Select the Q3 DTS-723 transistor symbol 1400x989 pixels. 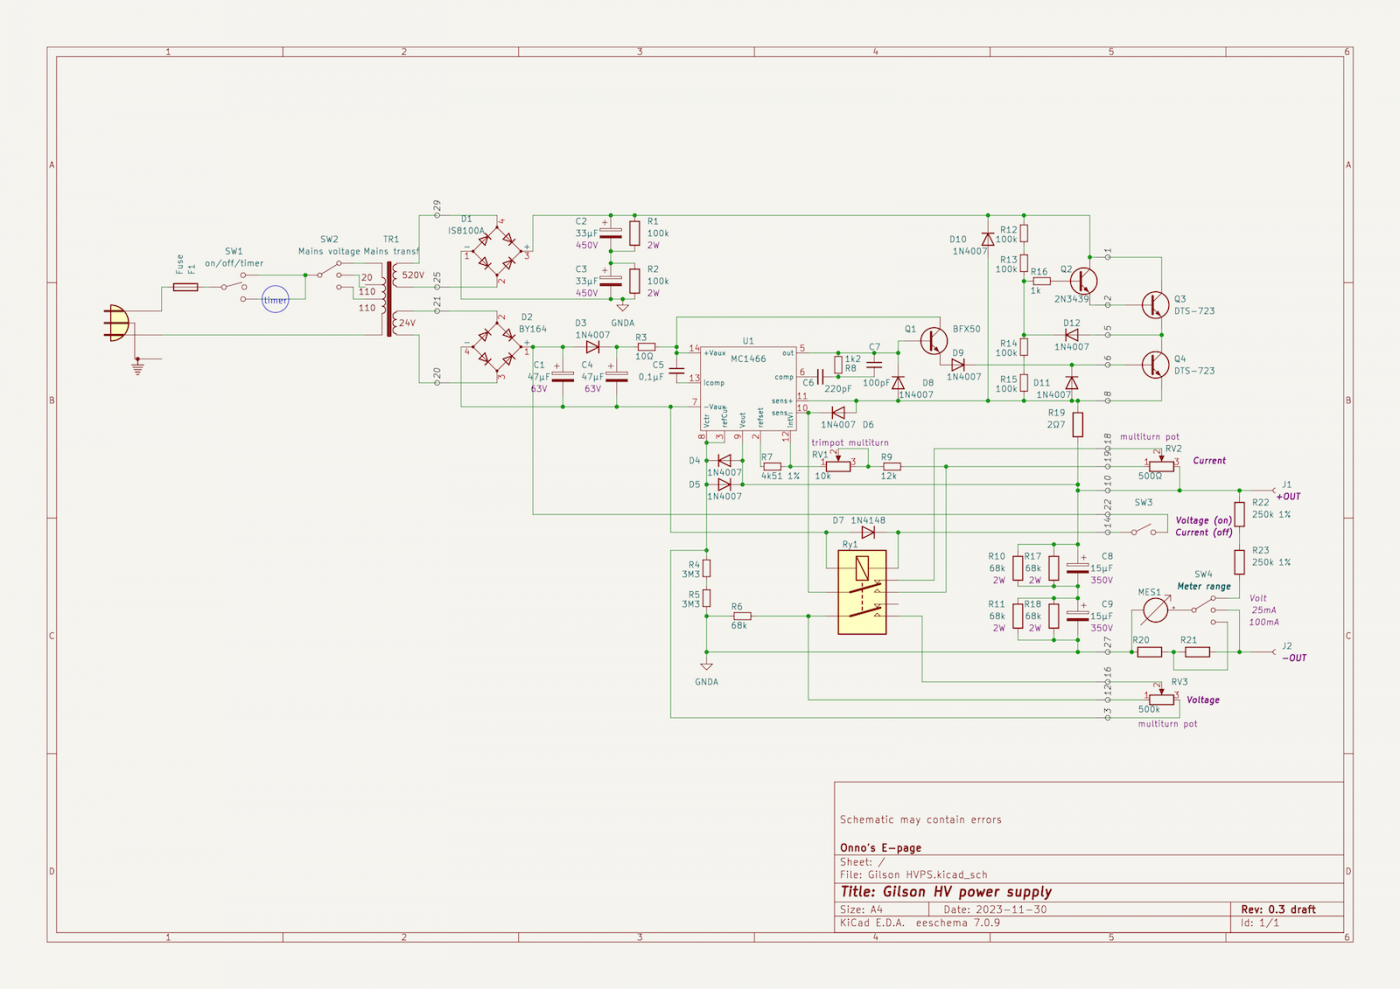pos(1155,305)
